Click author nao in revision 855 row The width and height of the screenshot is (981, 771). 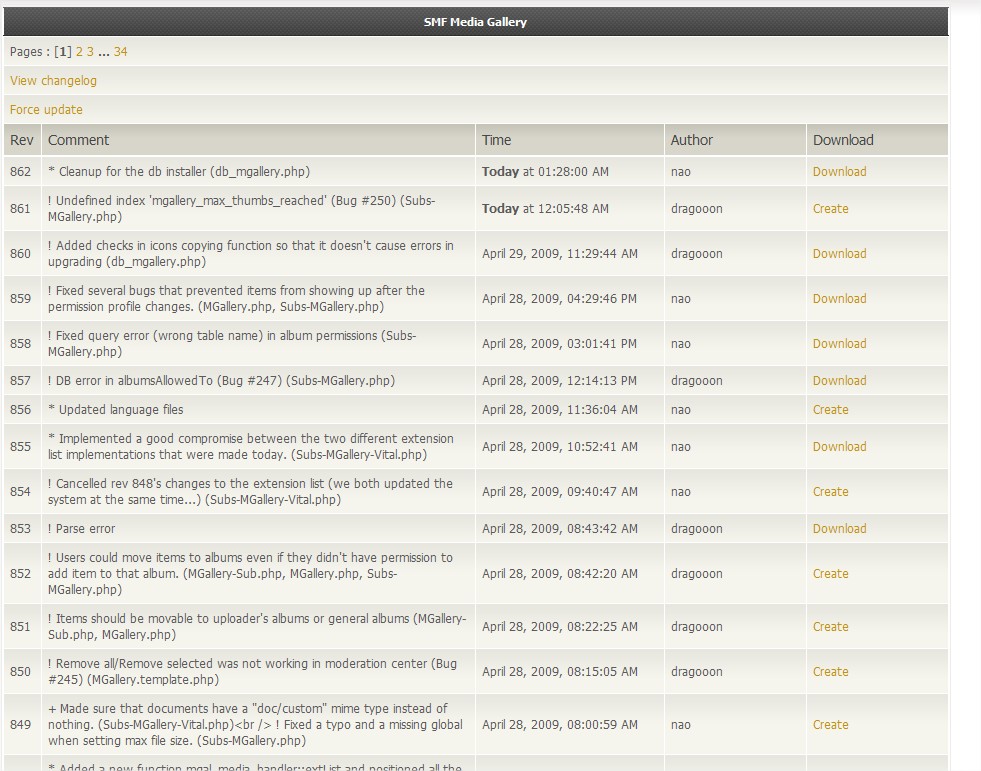[681, 446]
